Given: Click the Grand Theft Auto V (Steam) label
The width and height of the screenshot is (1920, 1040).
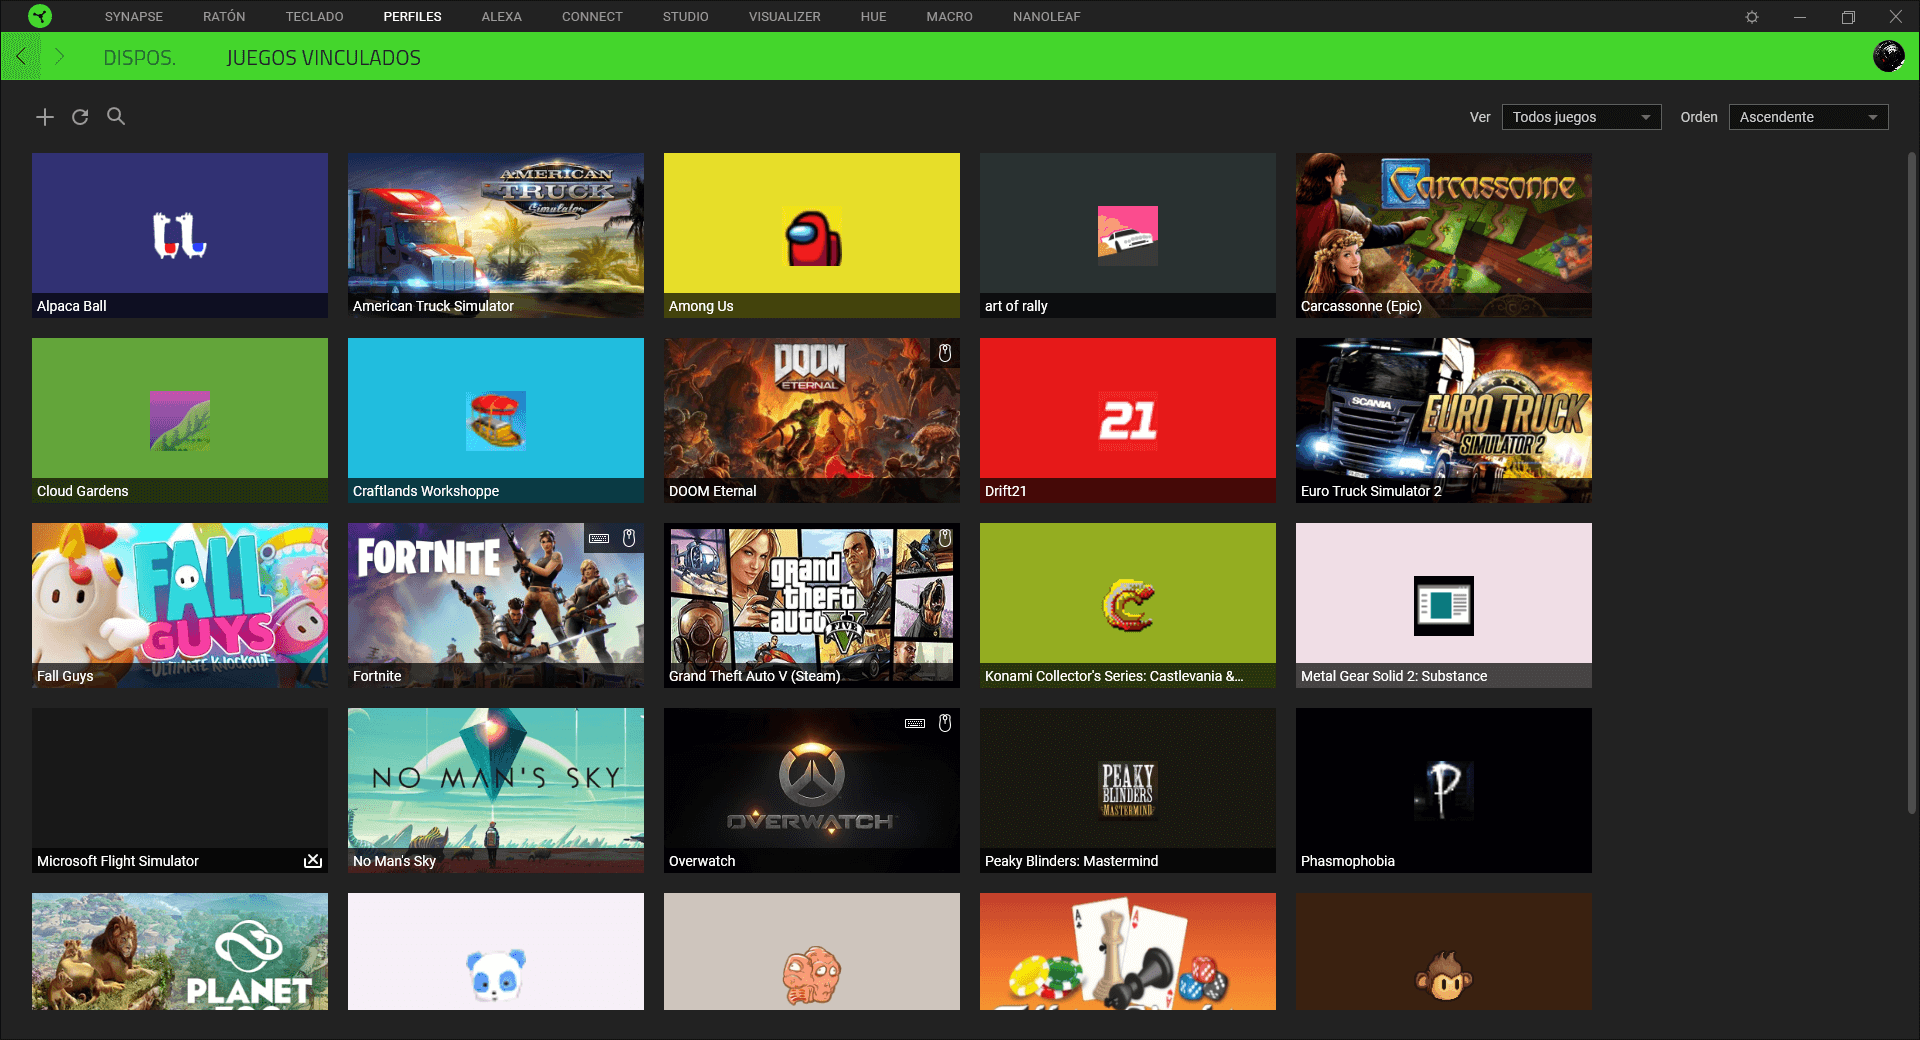Looking at the screenshot, I should coord(755,676).
